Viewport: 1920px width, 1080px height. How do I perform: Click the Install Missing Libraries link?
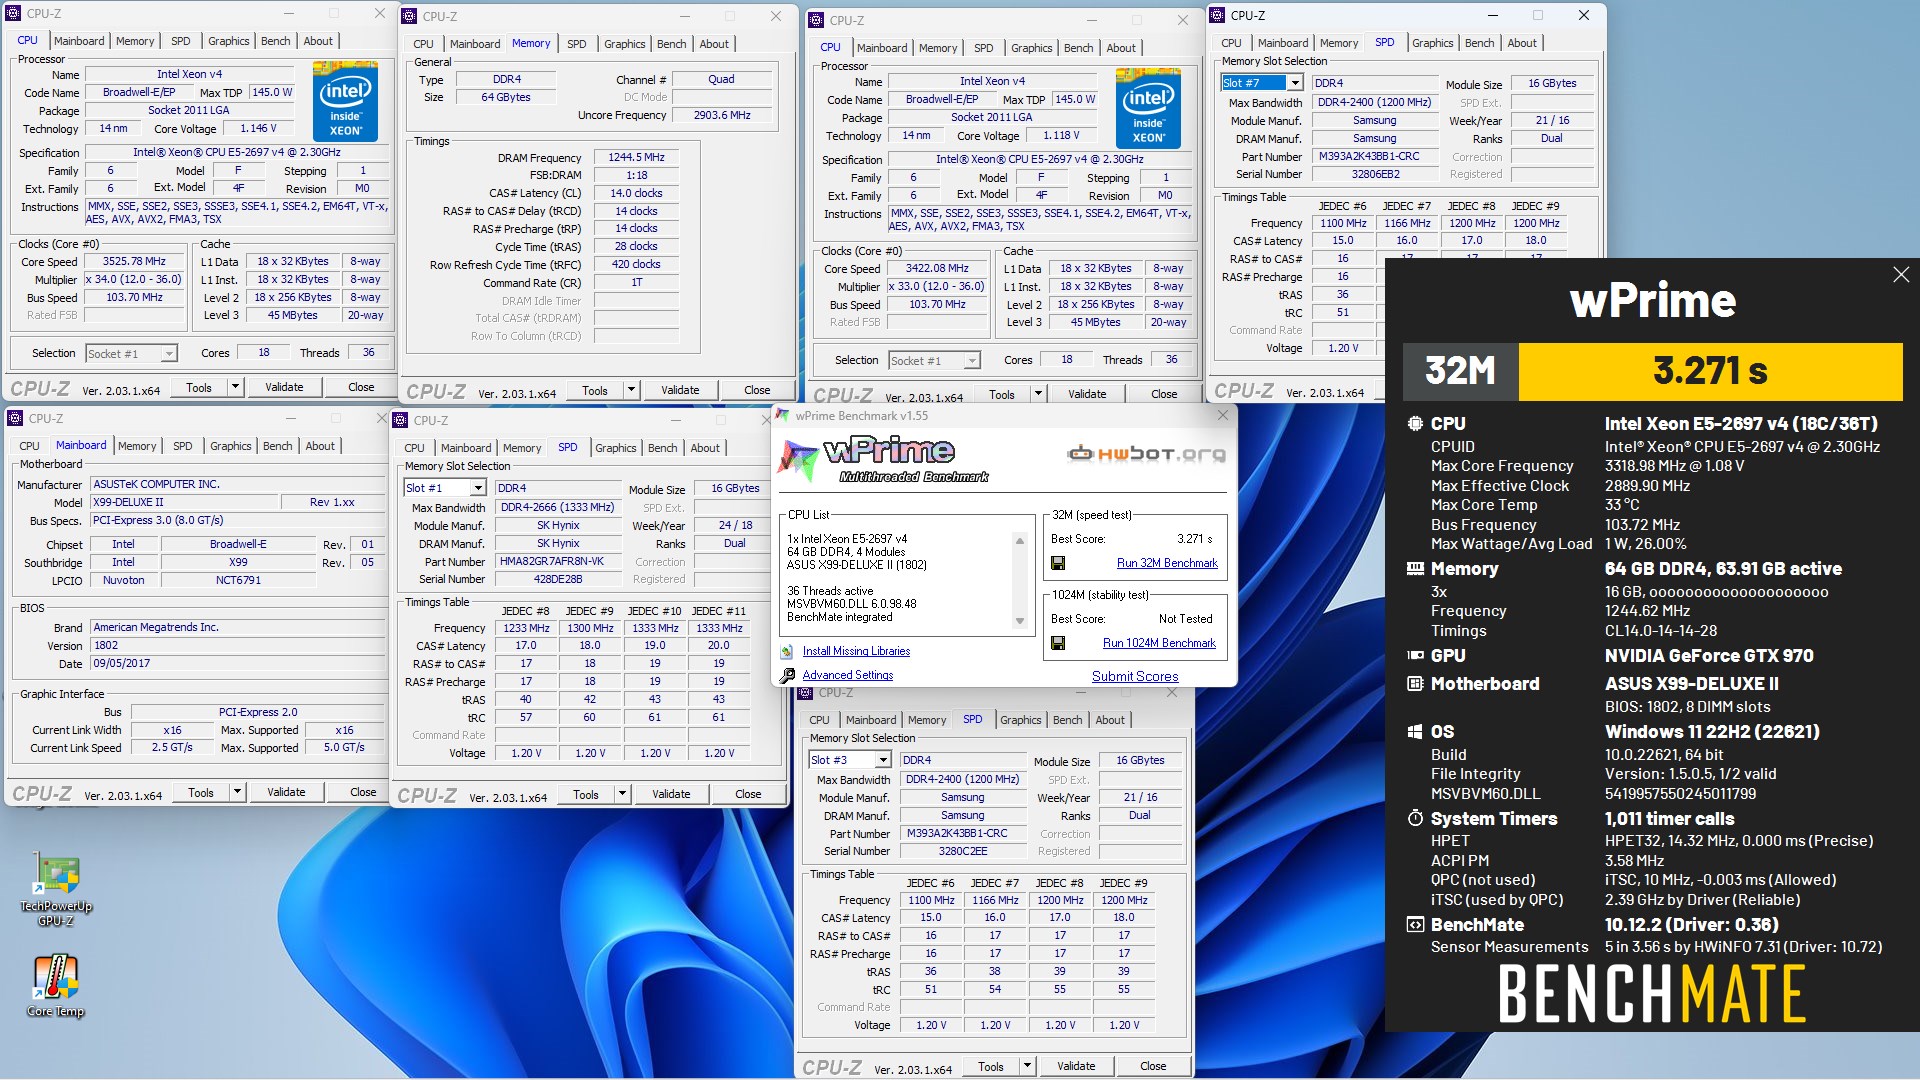click(x=856, y=651)
